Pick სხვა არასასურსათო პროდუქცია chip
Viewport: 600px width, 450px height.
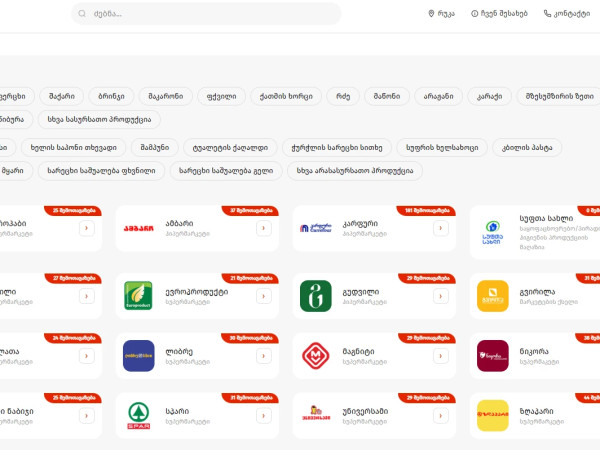(x=355, y=170)
